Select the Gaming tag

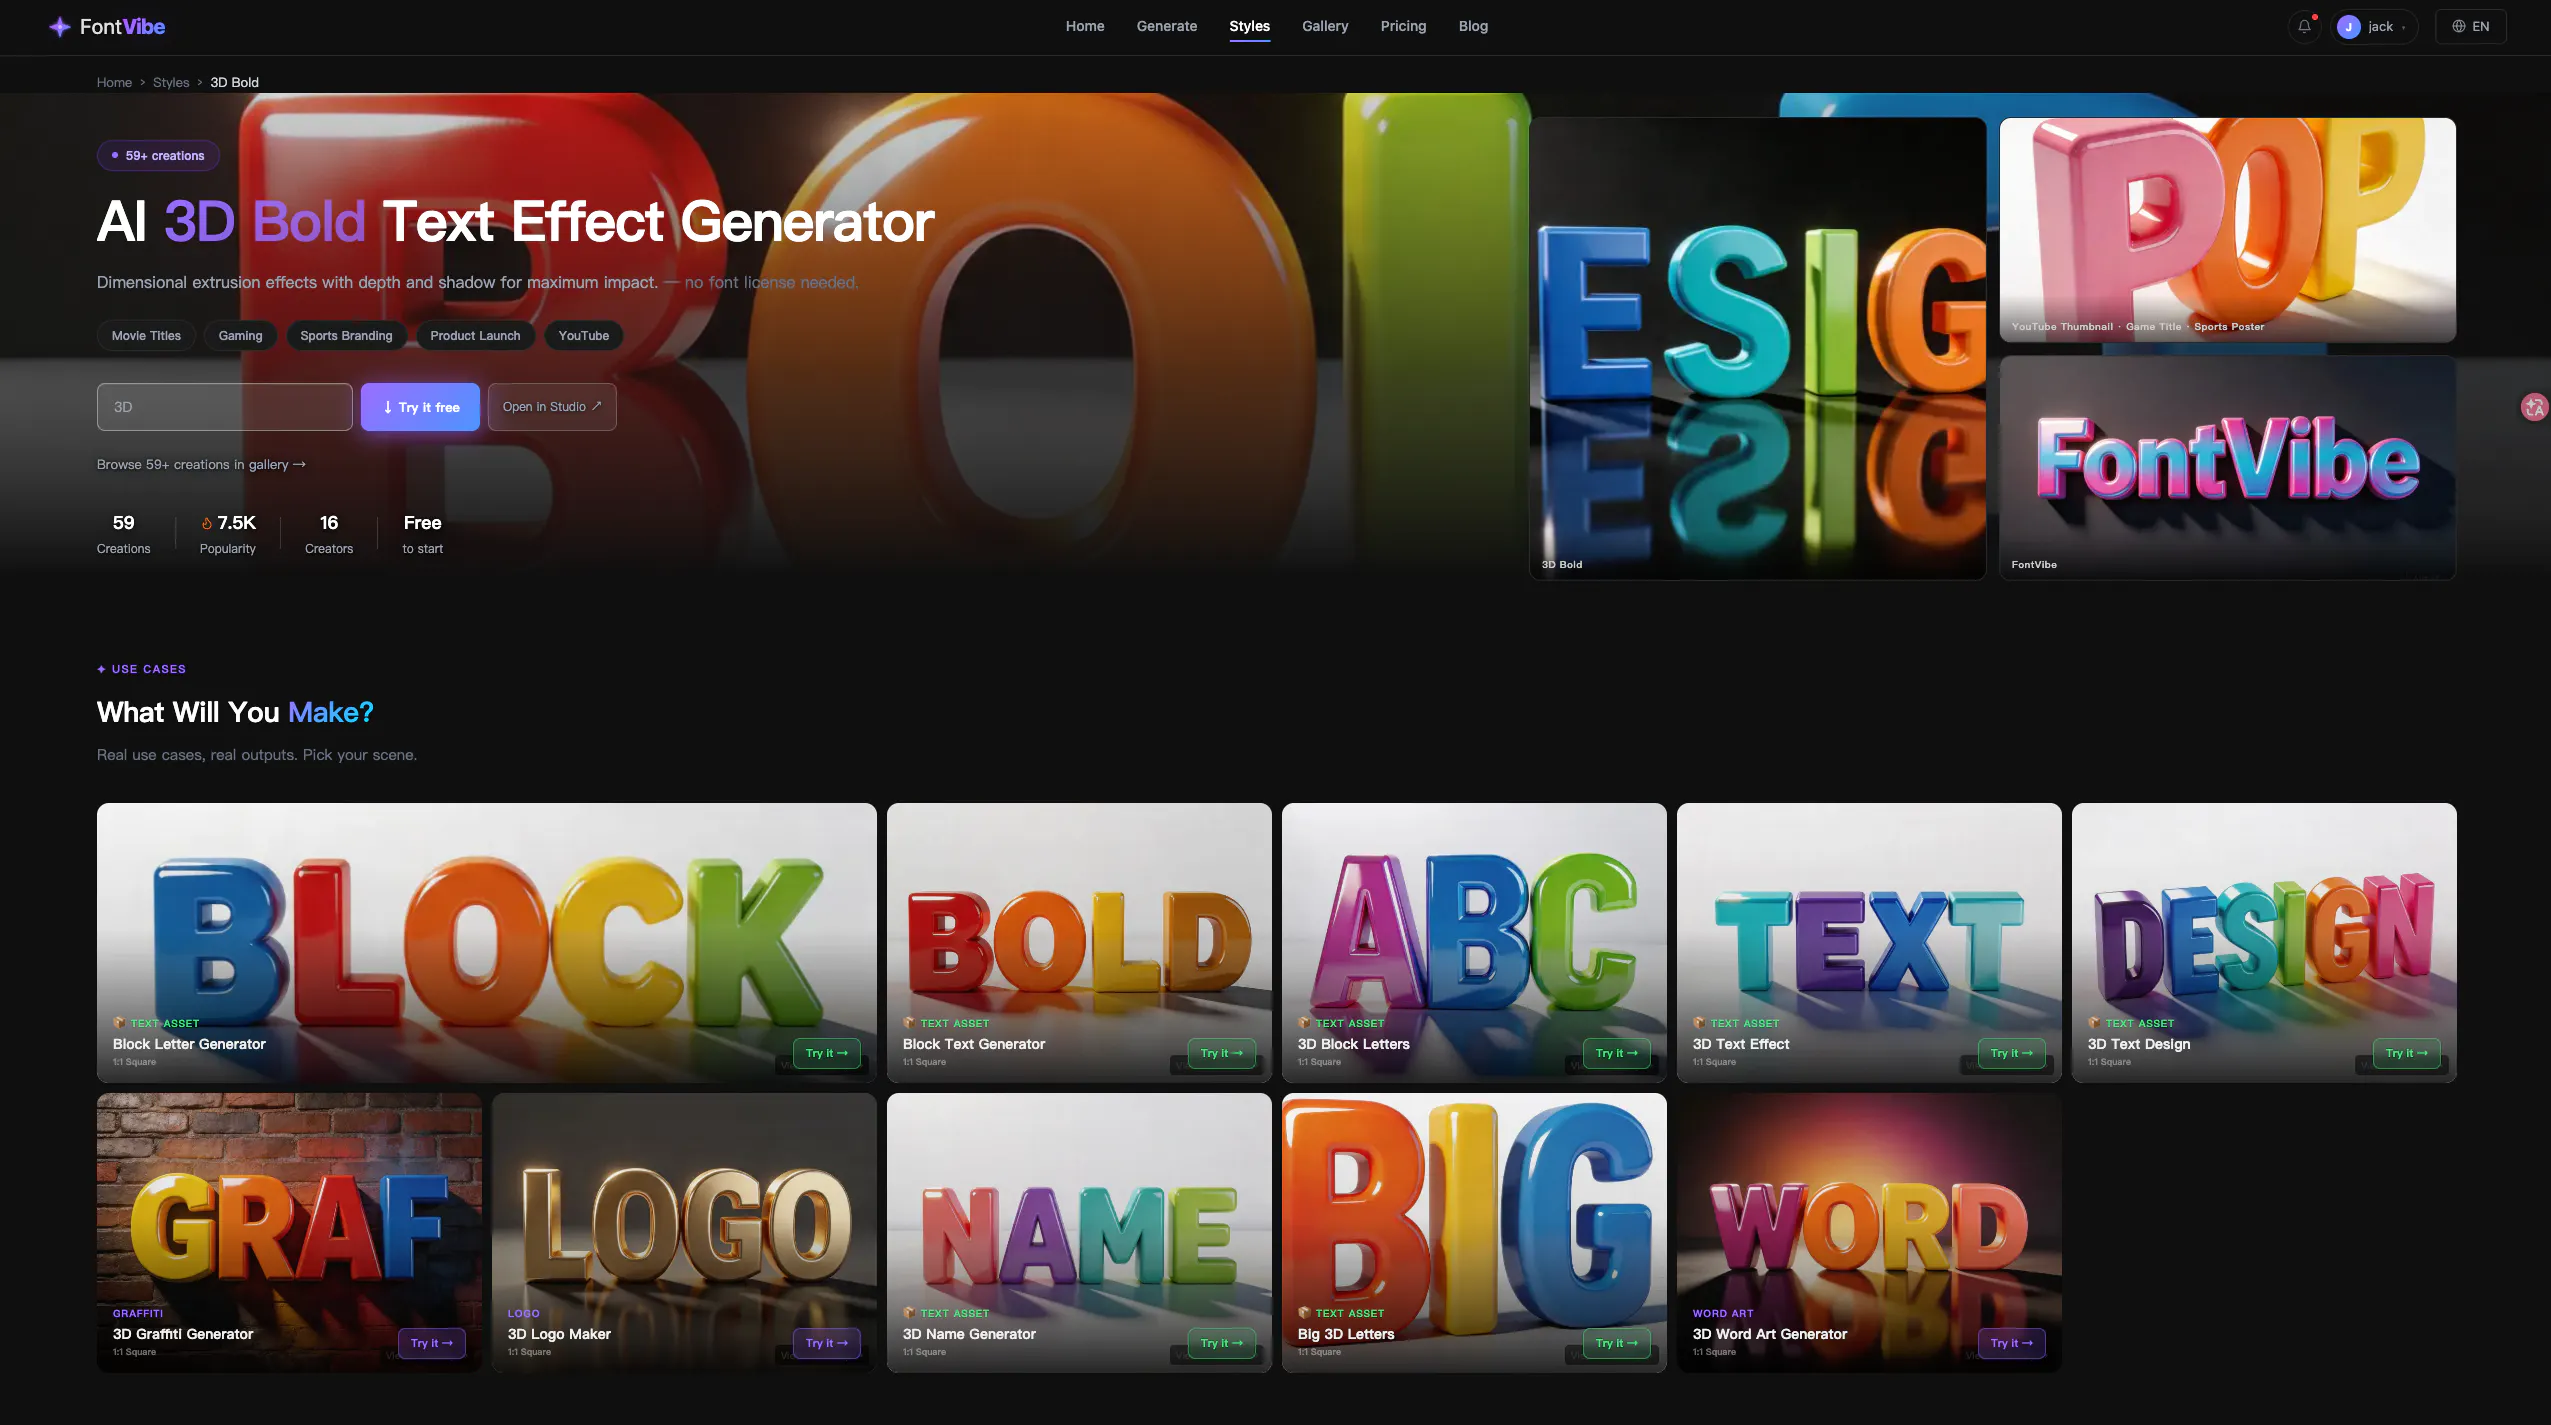coord(240,336)
